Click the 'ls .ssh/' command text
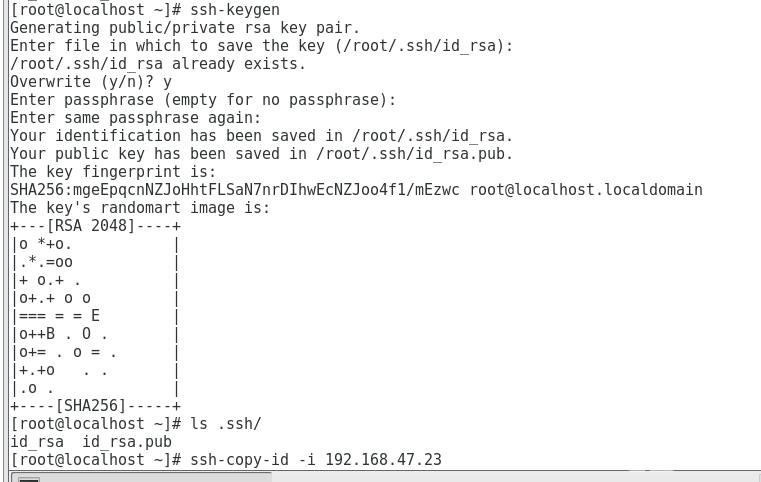 [x=226, y=424]
